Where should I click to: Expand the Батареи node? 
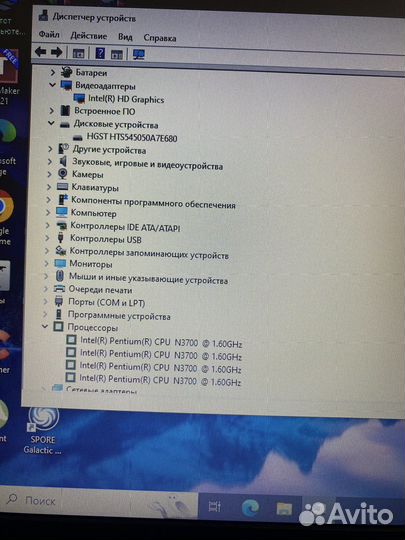[53, 72]
